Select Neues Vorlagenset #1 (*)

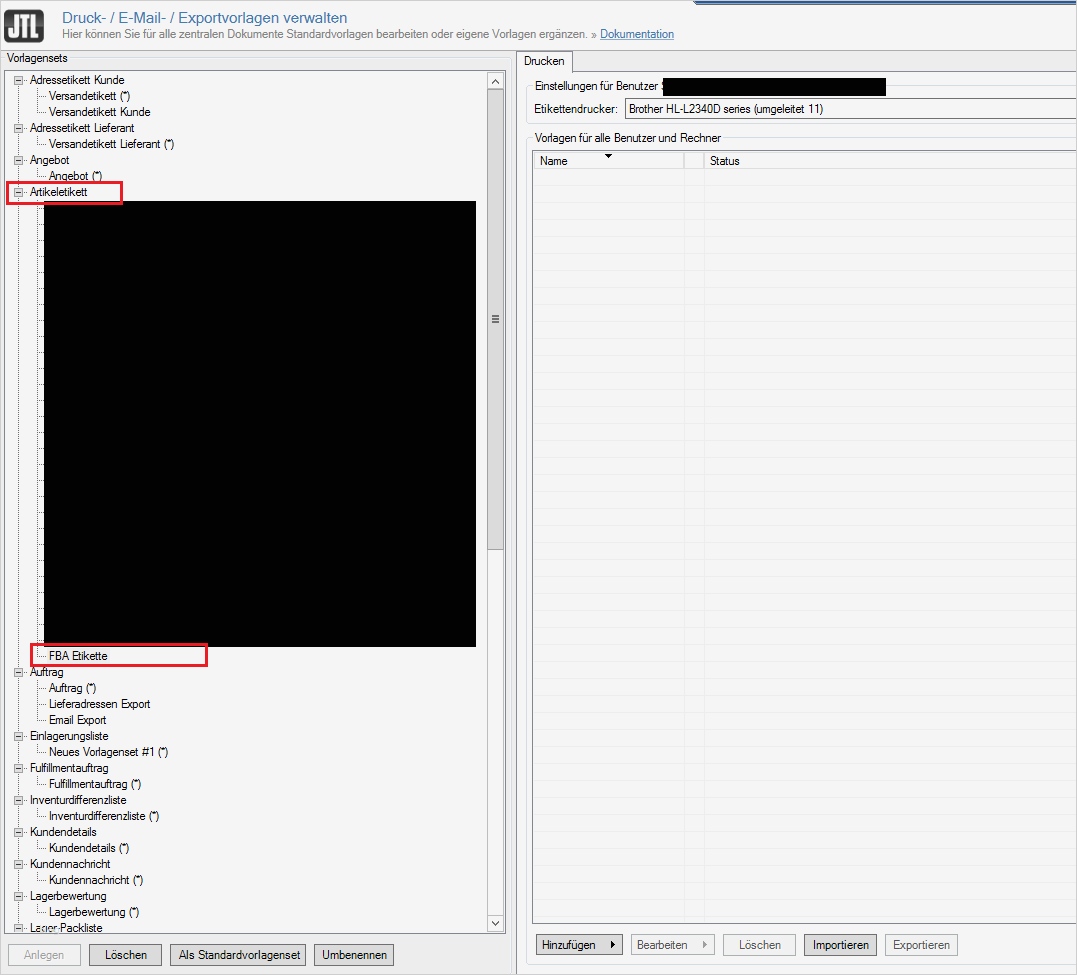[x=109, y=752]
